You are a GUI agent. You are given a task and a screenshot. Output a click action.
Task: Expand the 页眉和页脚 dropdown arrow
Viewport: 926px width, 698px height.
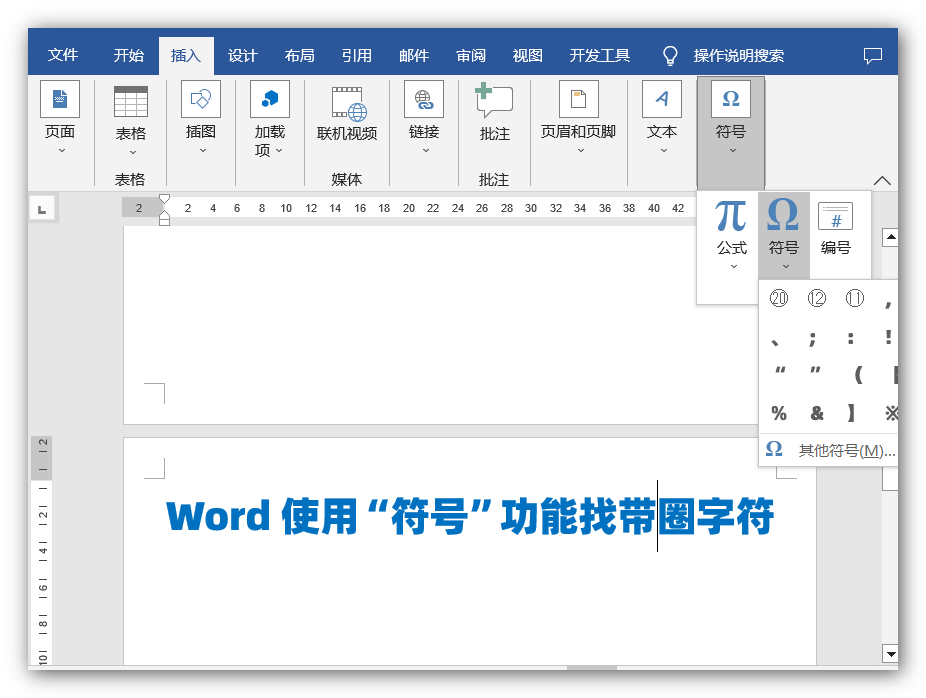(x=581, y=151)
